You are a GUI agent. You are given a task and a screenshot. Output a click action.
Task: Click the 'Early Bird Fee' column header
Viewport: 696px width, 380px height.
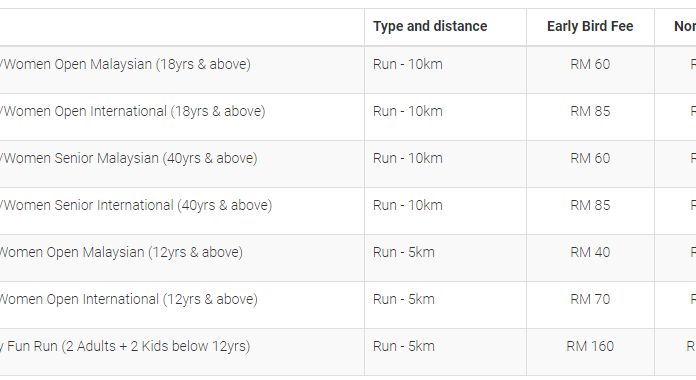click(x=590, y=26)
